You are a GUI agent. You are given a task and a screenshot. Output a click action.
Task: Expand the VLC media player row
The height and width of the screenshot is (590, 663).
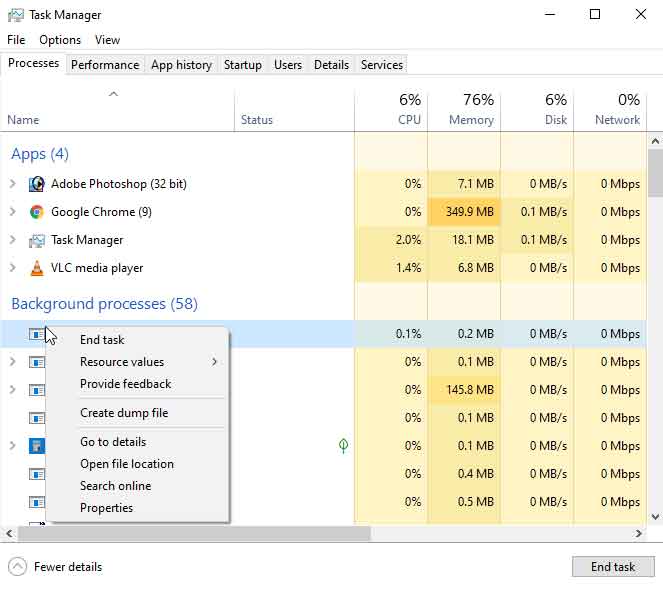(13, 268)
